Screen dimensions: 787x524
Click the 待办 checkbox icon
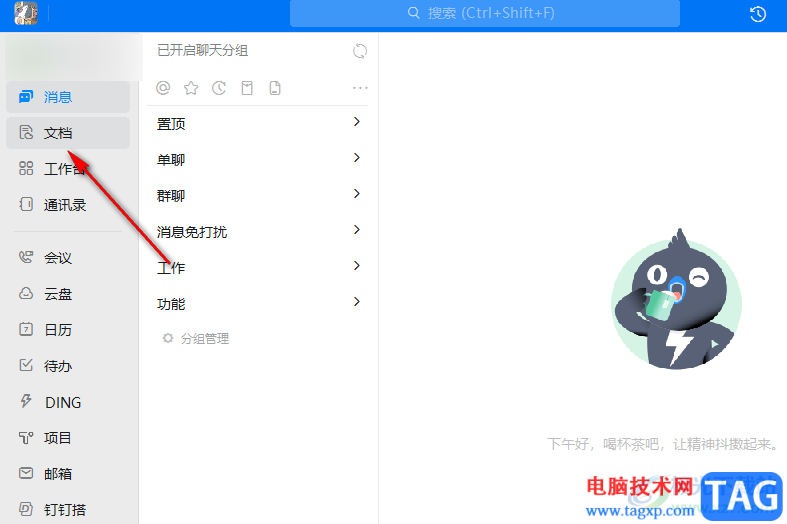(26, 365)
